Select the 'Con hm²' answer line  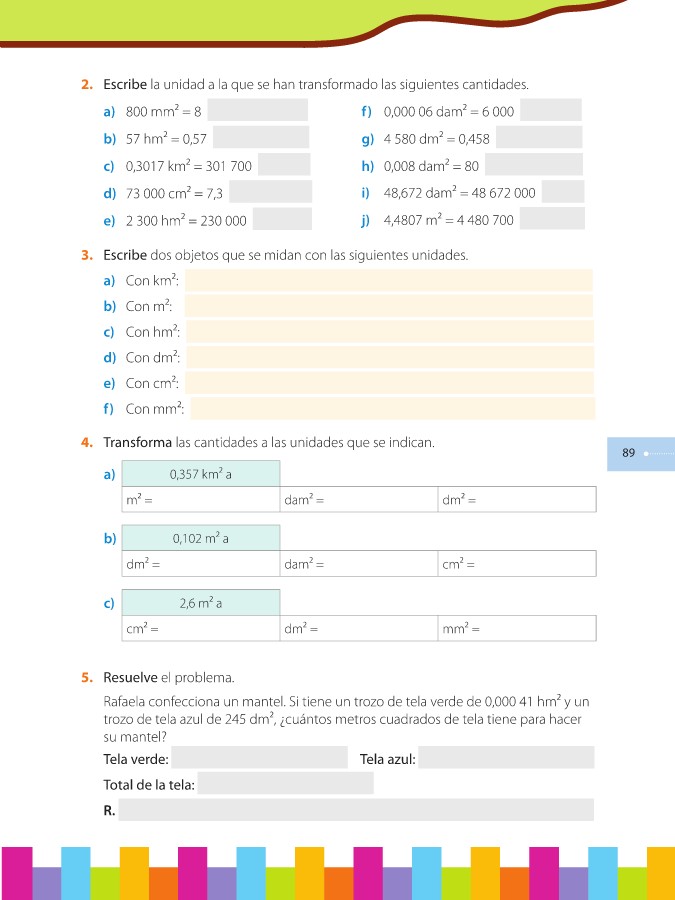coord(389,332)
